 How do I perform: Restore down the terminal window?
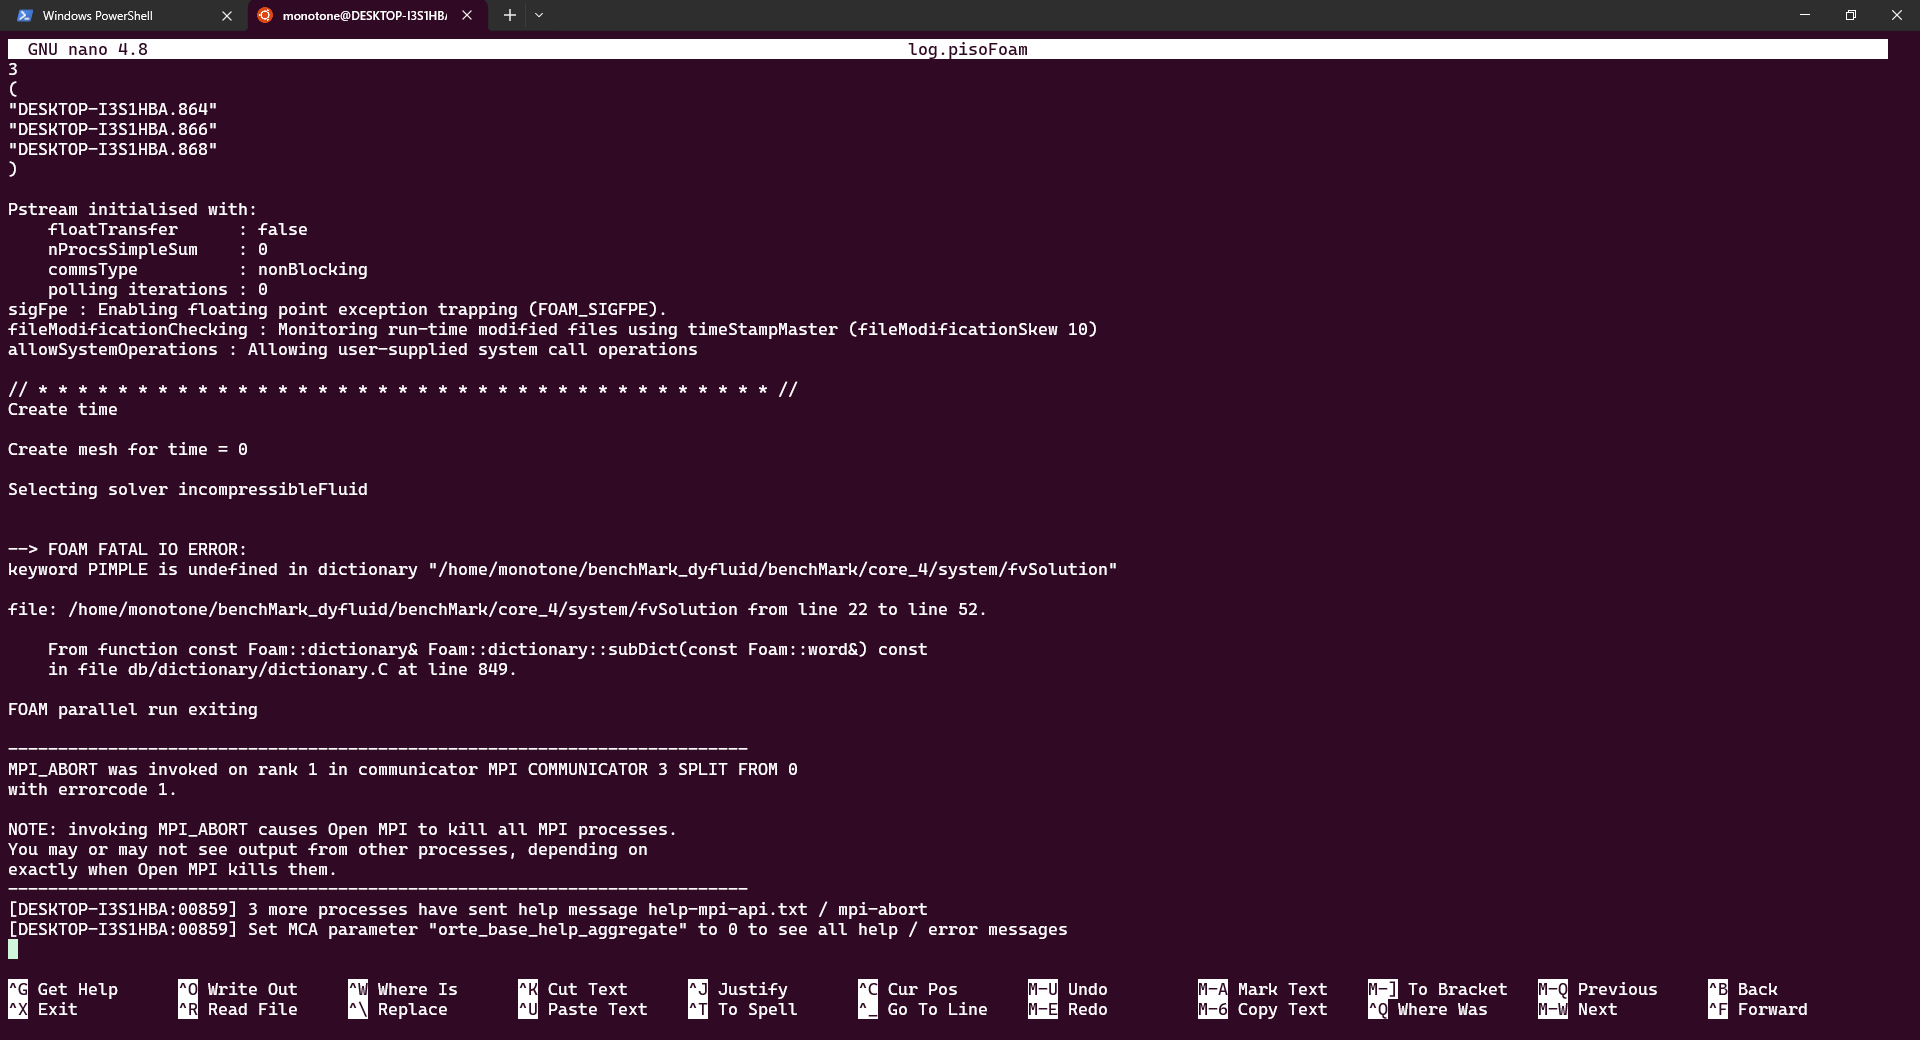[1851, 15]
